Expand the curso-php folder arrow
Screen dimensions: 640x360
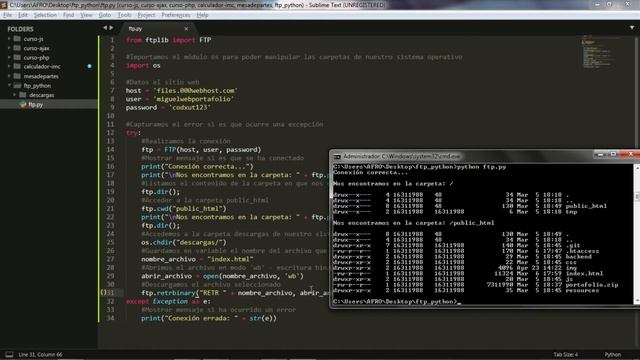pos(9,58)
